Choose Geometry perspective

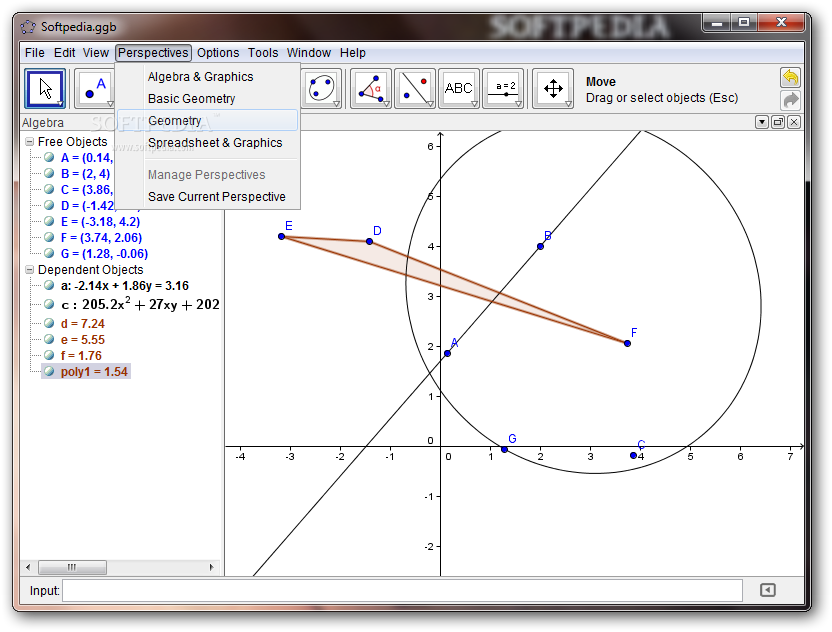tap(207, 120)
